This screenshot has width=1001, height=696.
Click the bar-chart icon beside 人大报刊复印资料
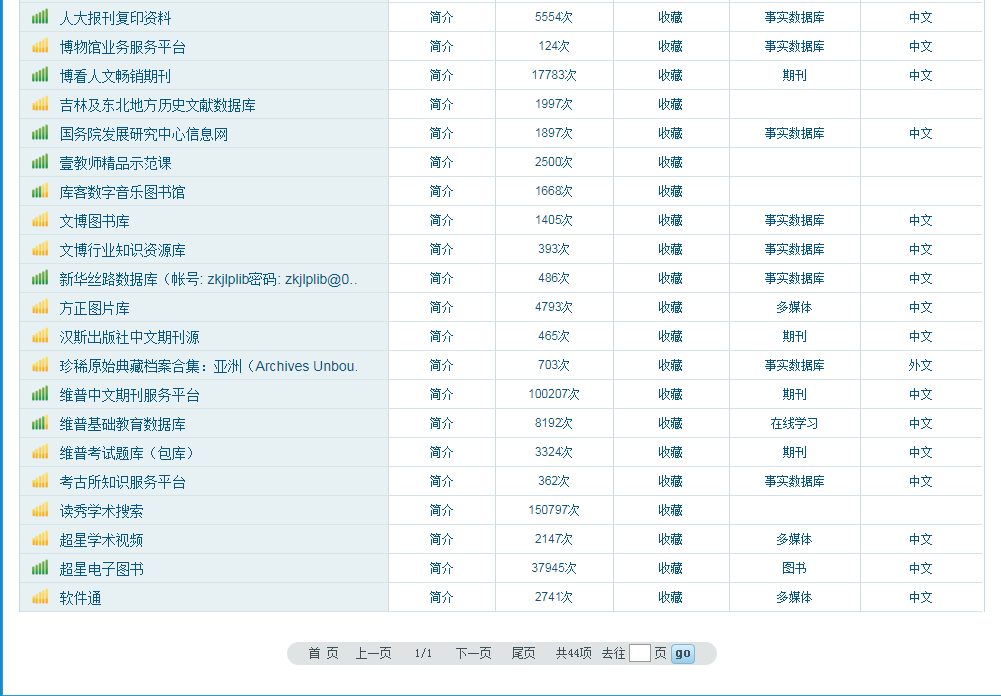(x=40, y=17)
